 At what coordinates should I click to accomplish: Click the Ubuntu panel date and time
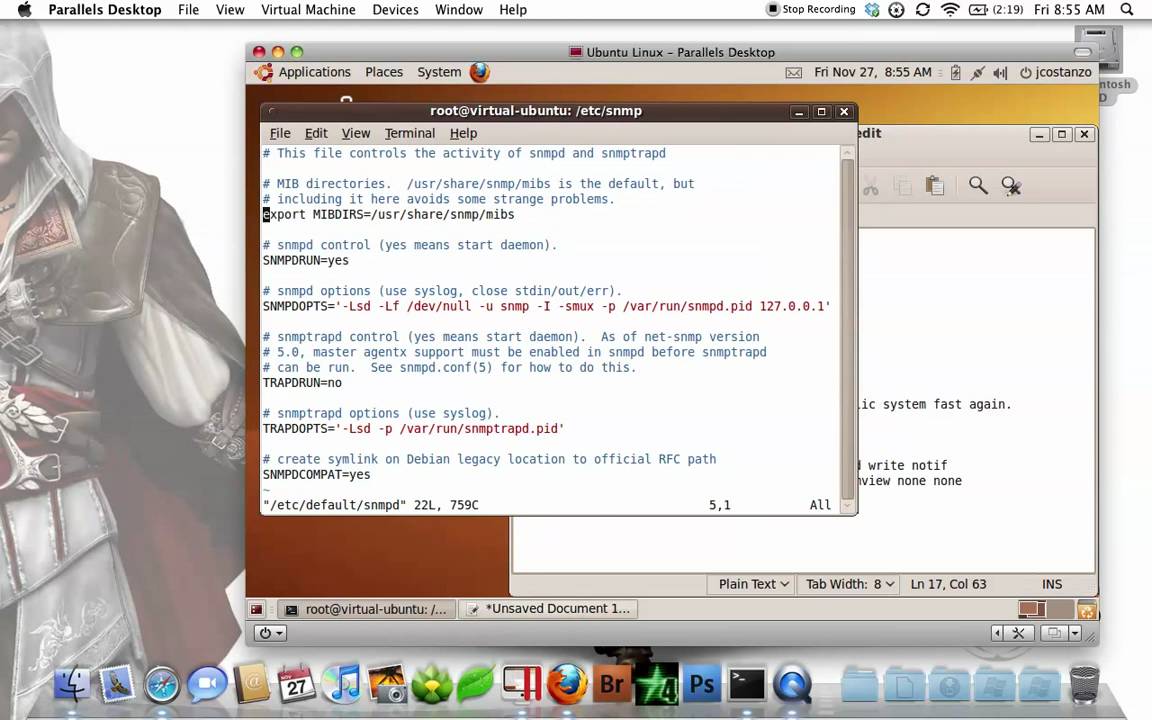pyautogui.click(x=872, y=72)
